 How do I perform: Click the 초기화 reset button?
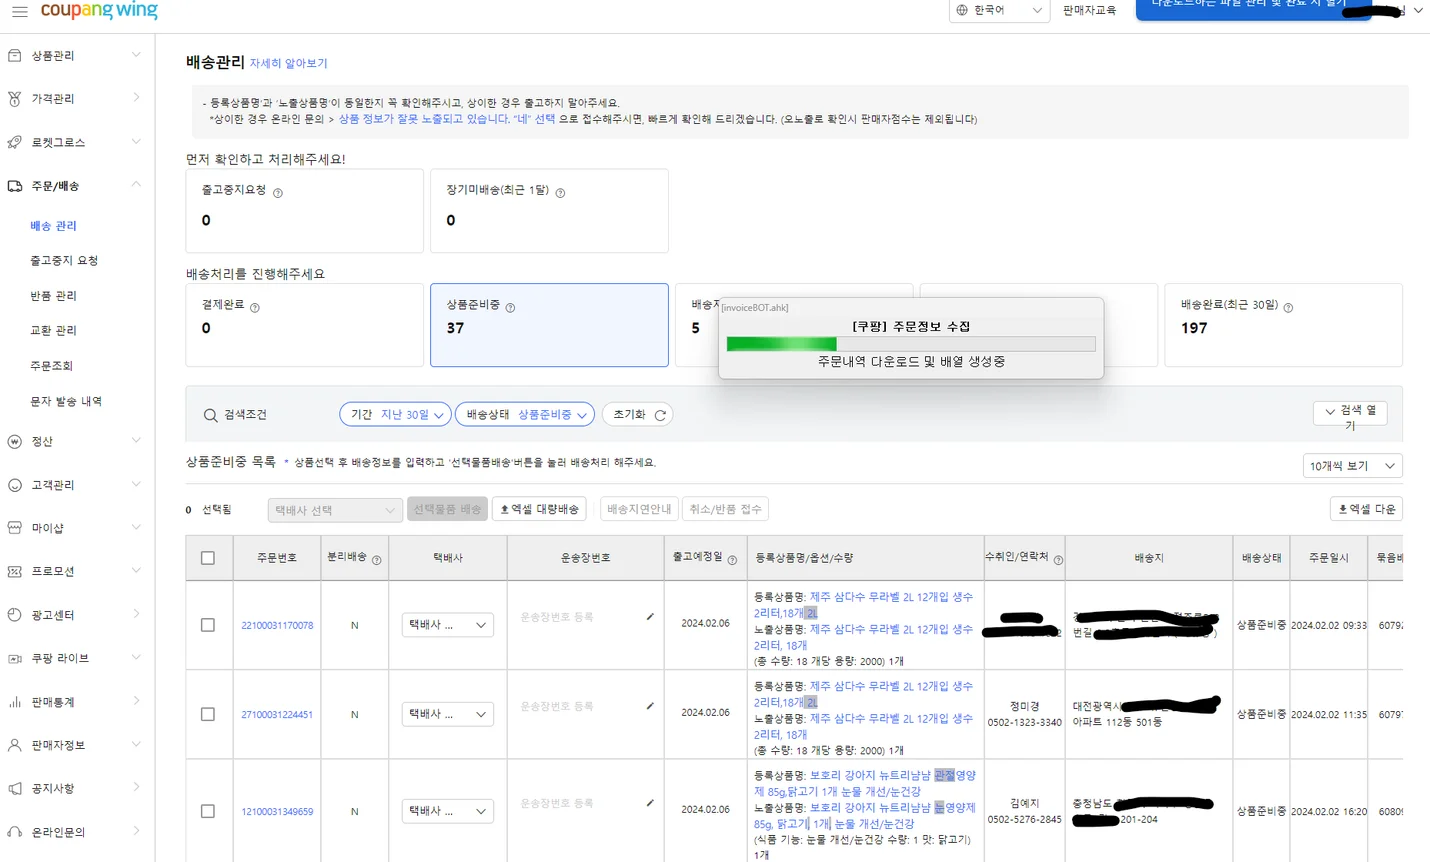(637, 414)
